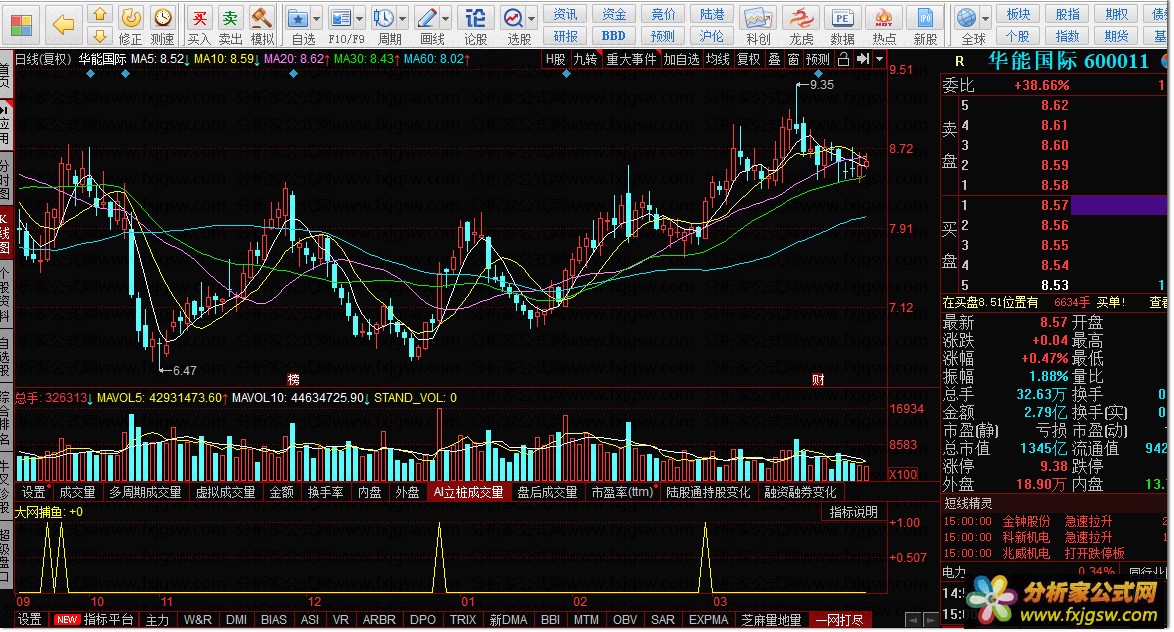
Task: Select the BIAS indicator tab
Action: (x=273, y=620)
